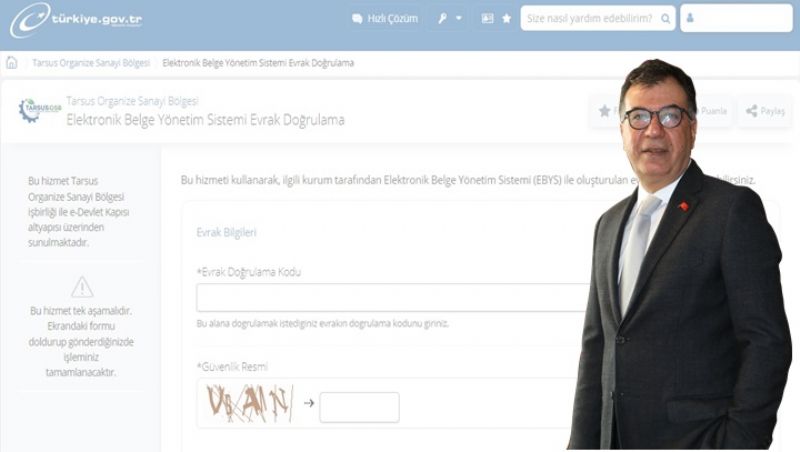800x452 pixels.
Task: Click the favorite star button near the title
Action: [x=605, y=111]
